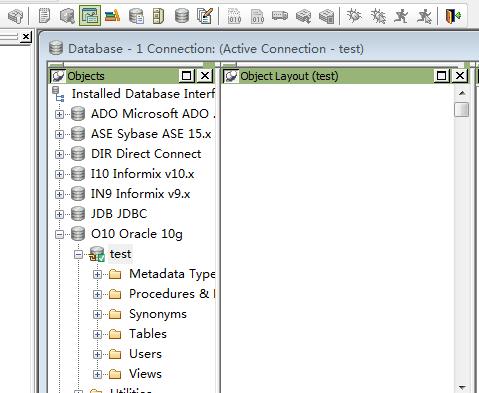Click the To-Do List notepad toolbar icon
The image size is (479, 393).
[x=44, y=16]
